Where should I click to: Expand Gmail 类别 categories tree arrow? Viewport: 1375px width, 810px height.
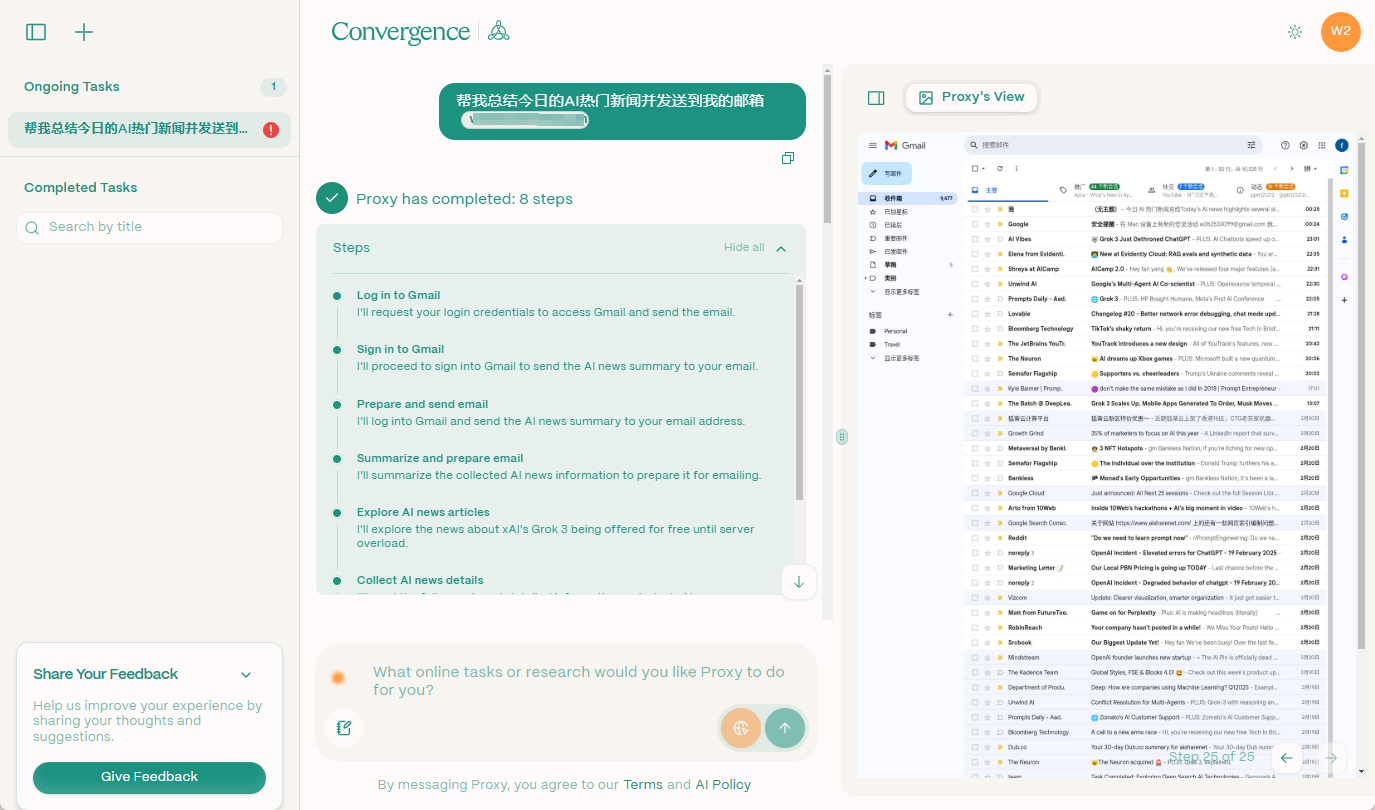click(x=866, y=277)
